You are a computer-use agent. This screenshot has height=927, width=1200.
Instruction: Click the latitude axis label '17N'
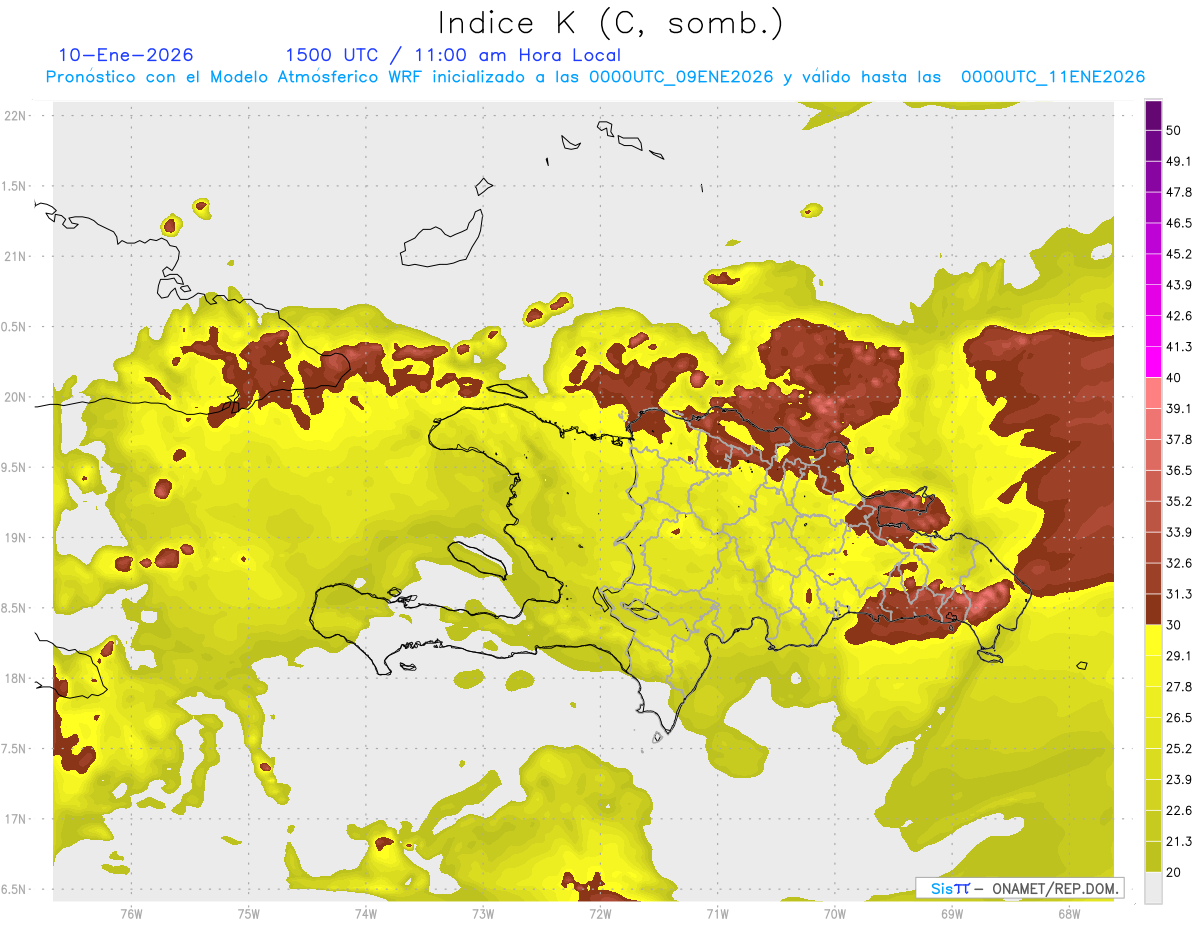[17, 819]
